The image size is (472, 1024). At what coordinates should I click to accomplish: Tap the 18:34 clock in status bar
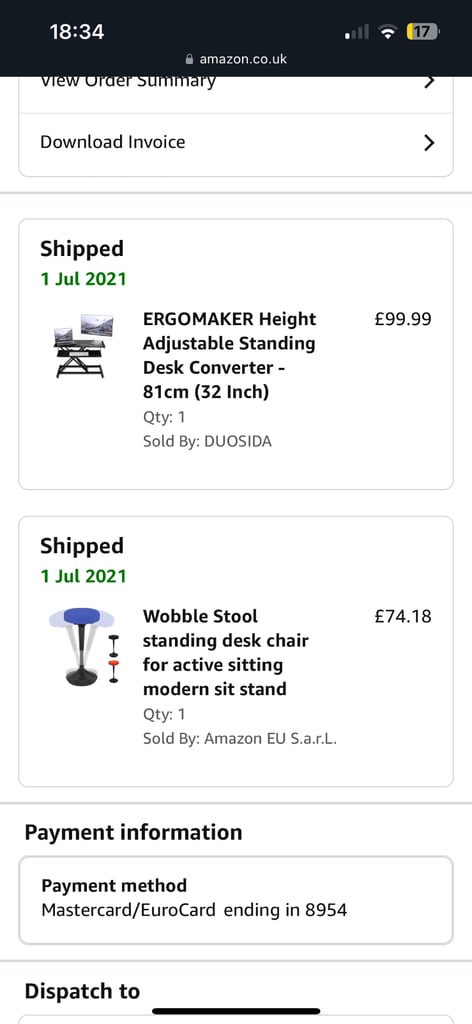pyautogui.click(x=77, y=31)
